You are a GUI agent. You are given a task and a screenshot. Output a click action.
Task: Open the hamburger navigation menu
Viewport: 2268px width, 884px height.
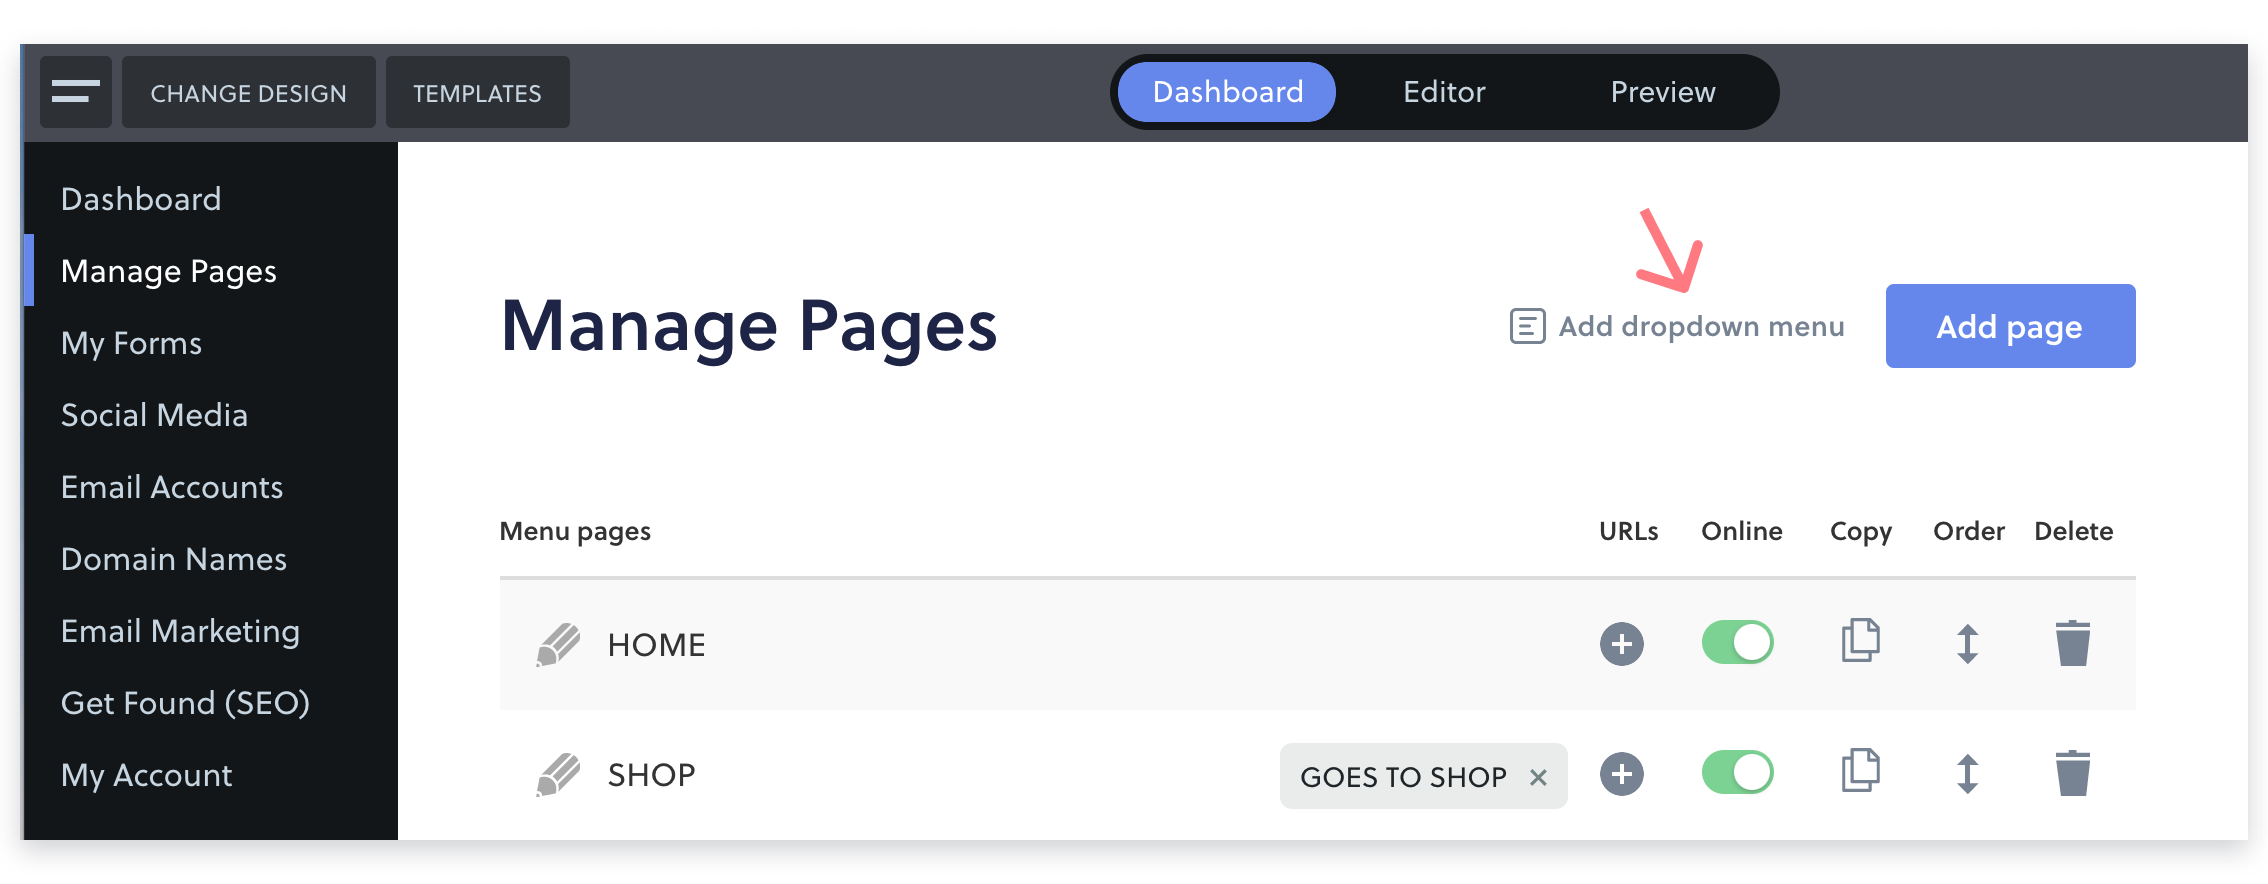(x=76, y=92)
